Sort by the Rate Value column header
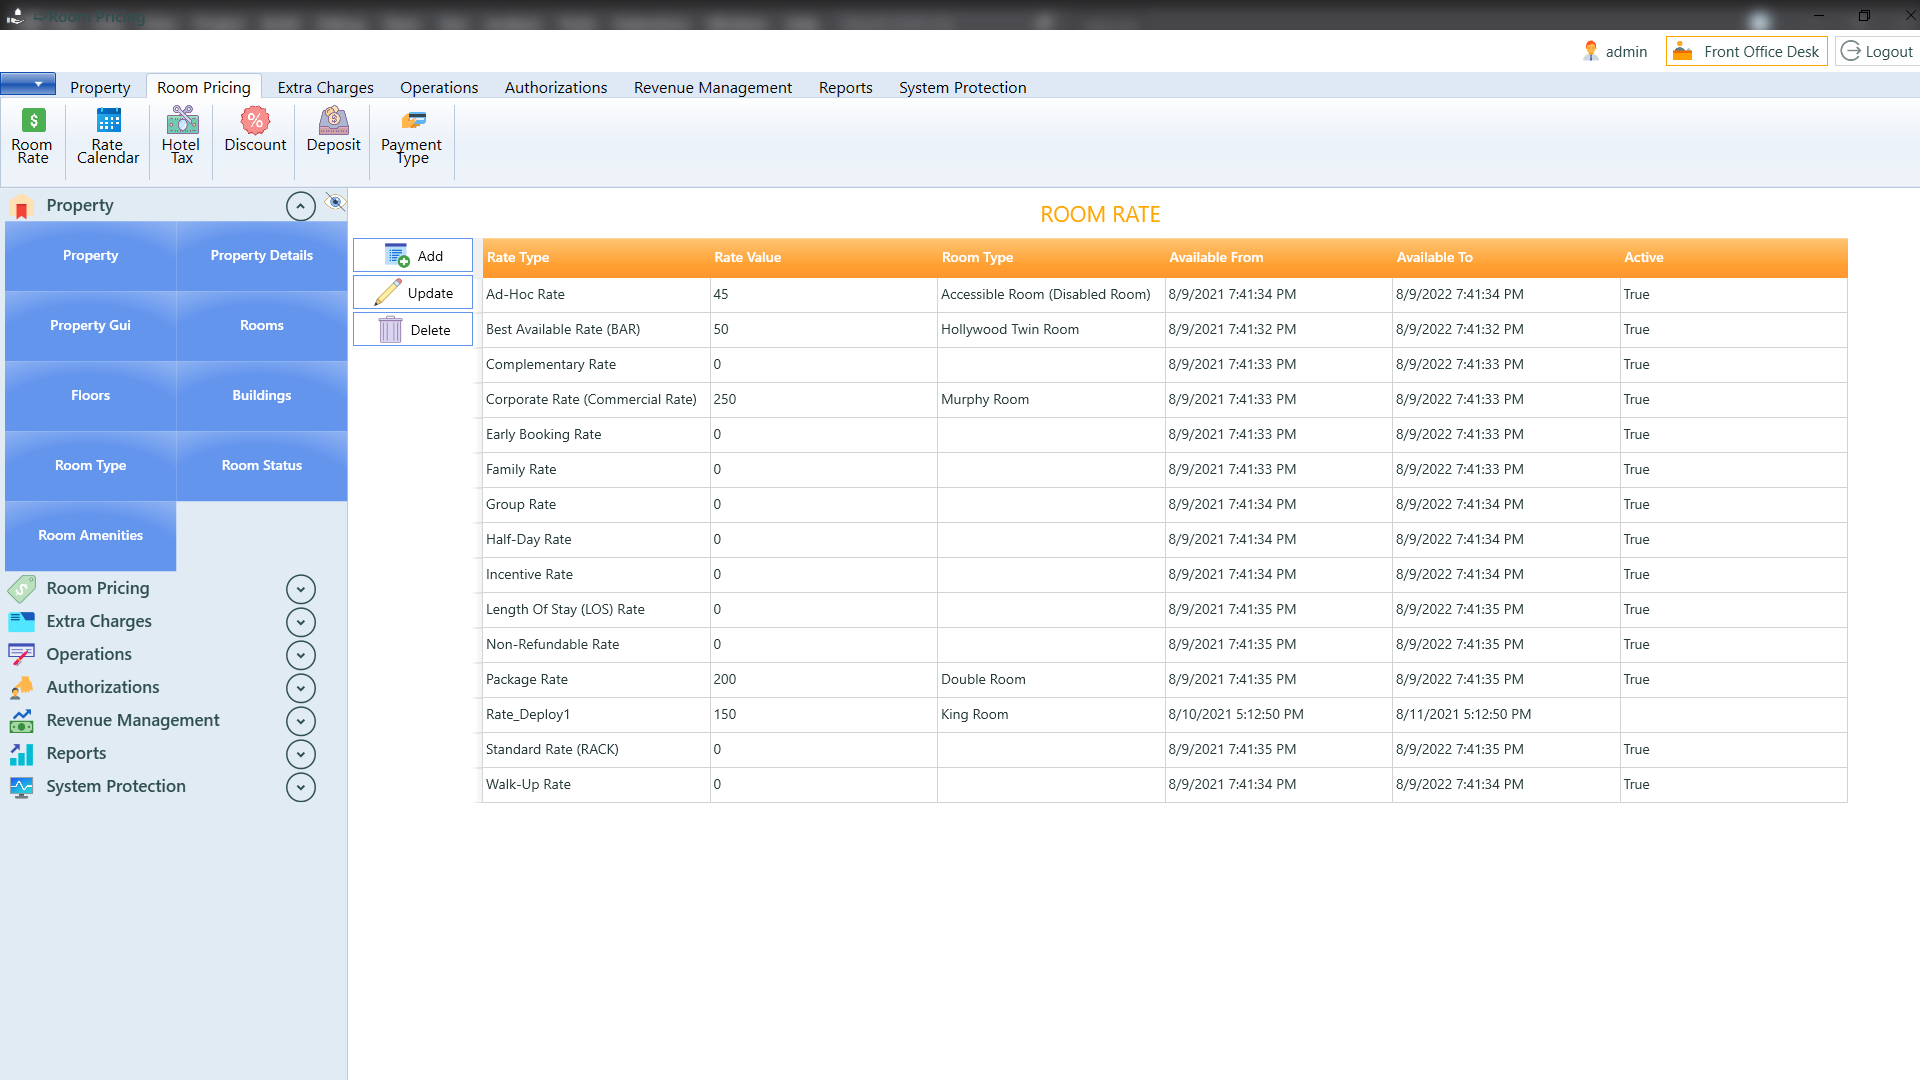Image resolution: width=1920 pixels, height=1080 pixels. click(823, 257)
